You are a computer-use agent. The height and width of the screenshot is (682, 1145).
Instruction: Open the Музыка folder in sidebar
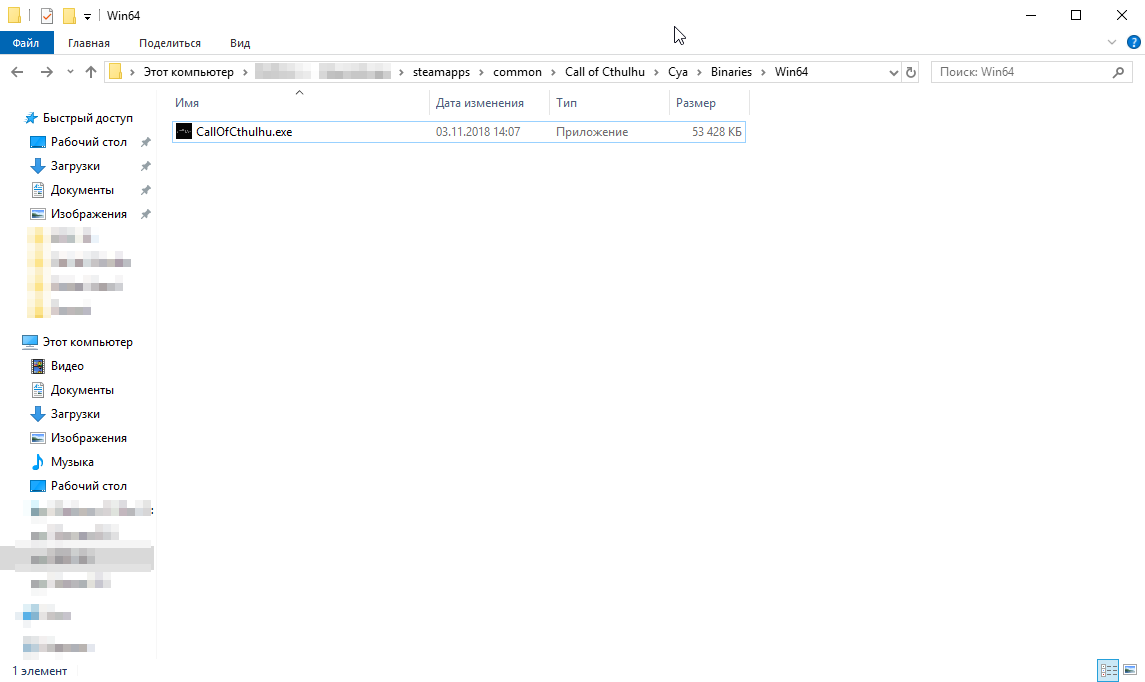click(72, 461)
